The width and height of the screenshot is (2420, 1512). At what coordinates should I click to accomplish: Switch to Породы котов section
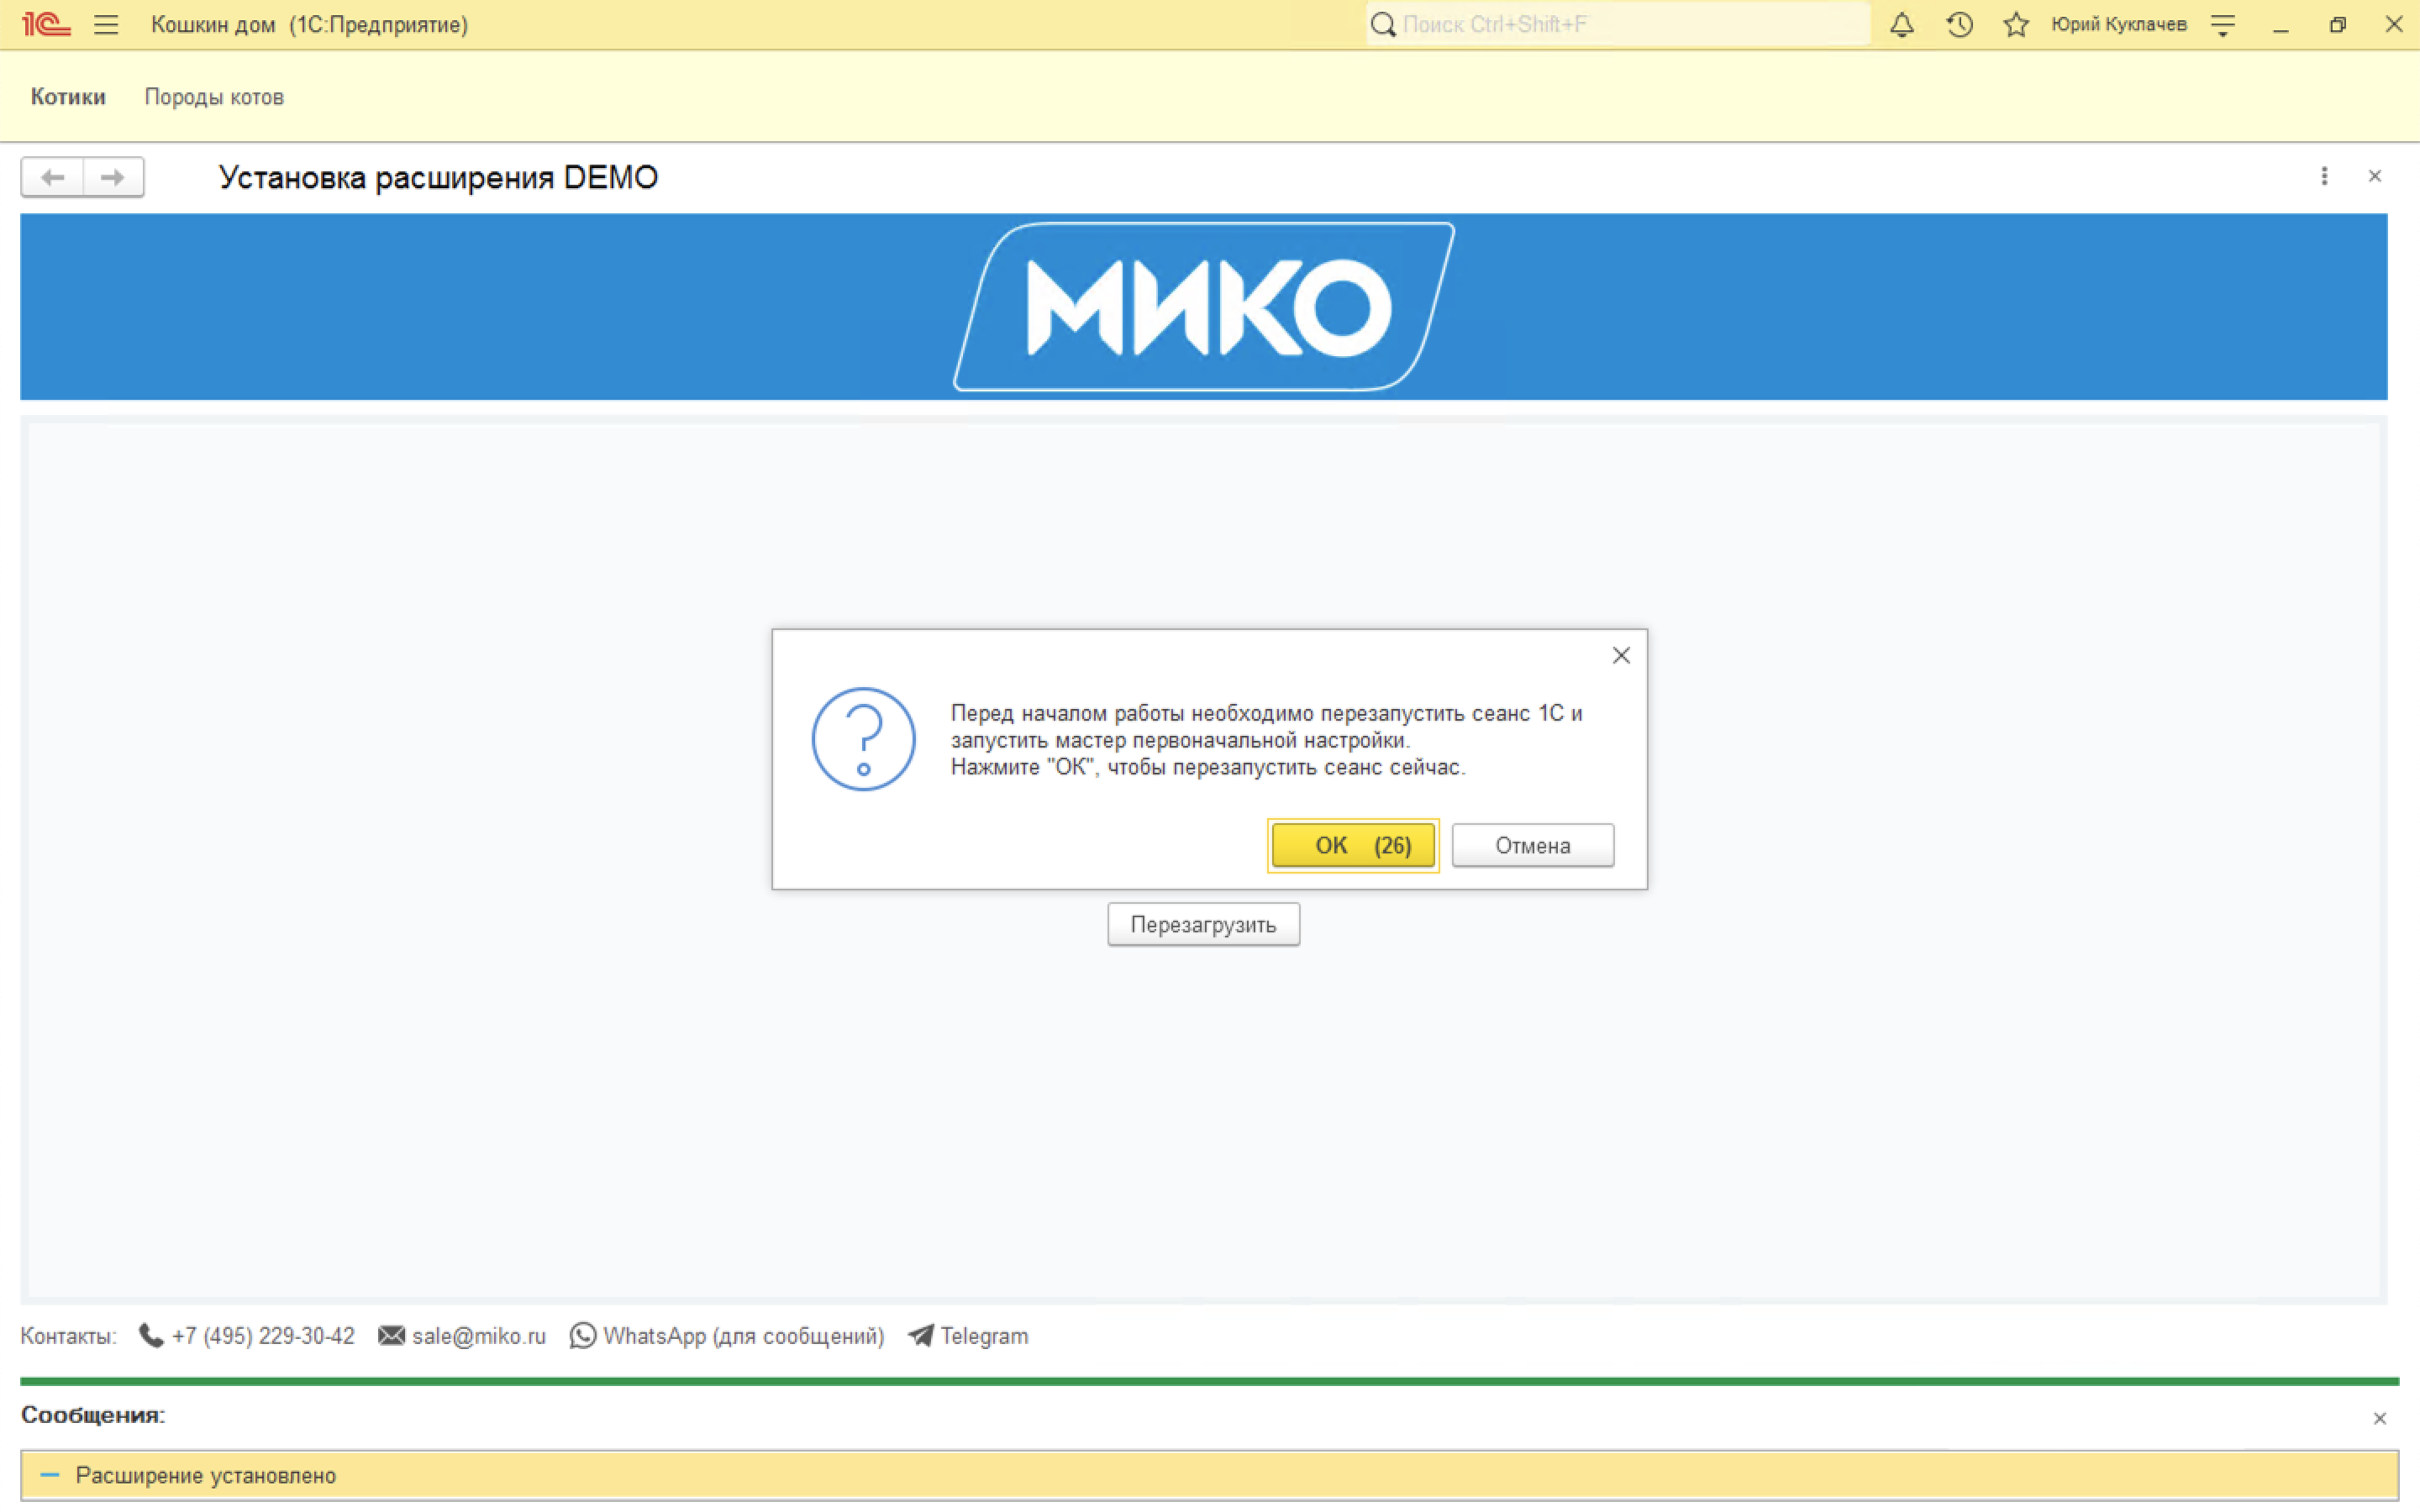point(214,97)
